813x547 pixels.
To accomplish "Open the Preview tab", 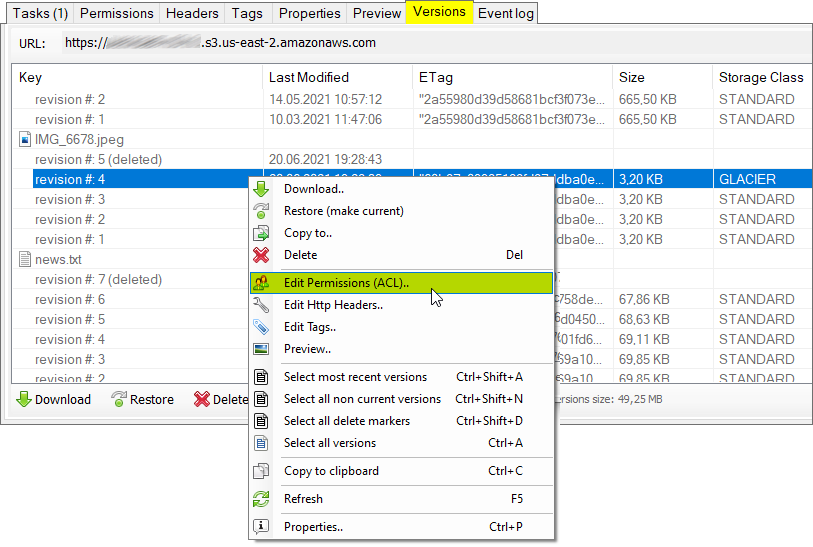I will click(x=377, y=13).
